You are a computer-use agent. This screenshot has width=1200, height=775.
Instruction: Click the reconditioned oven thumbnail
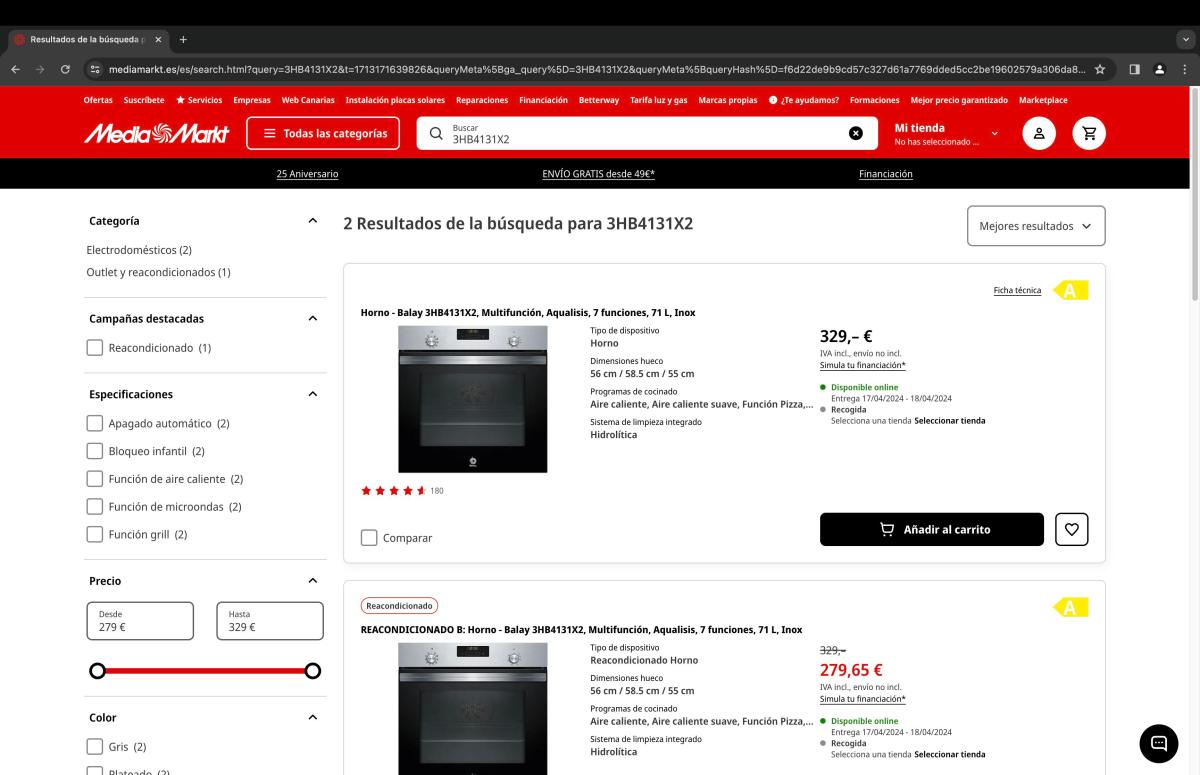point(473,708)
